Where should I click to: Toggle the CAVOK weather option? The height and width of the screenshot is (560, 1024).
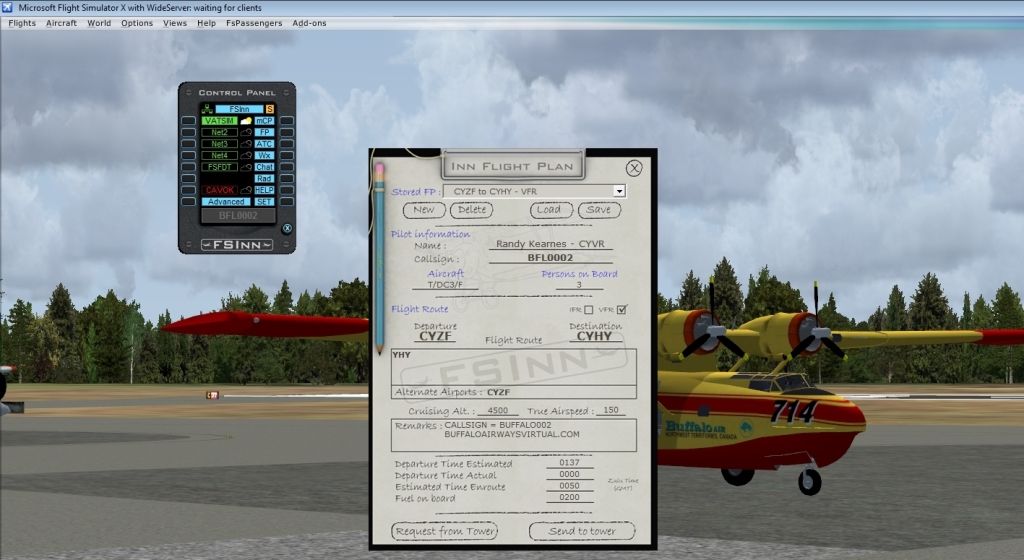tap(219, 190)
